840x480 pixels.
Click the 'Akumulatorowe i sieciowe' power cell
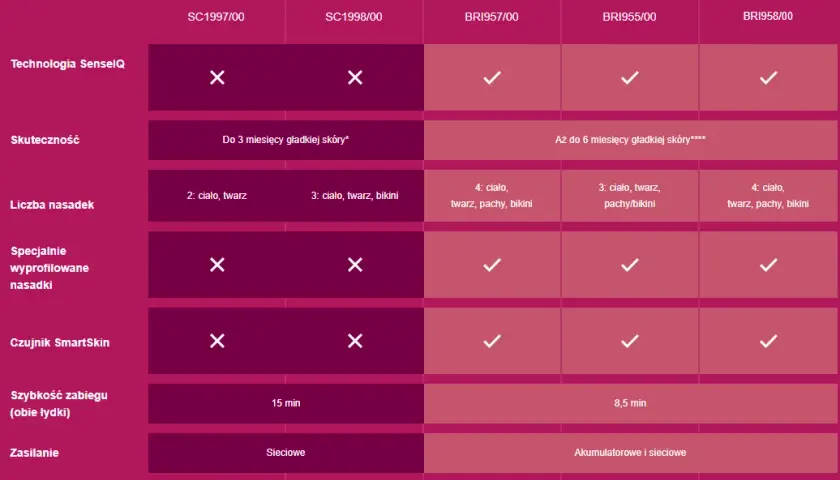tap(631, 453)
